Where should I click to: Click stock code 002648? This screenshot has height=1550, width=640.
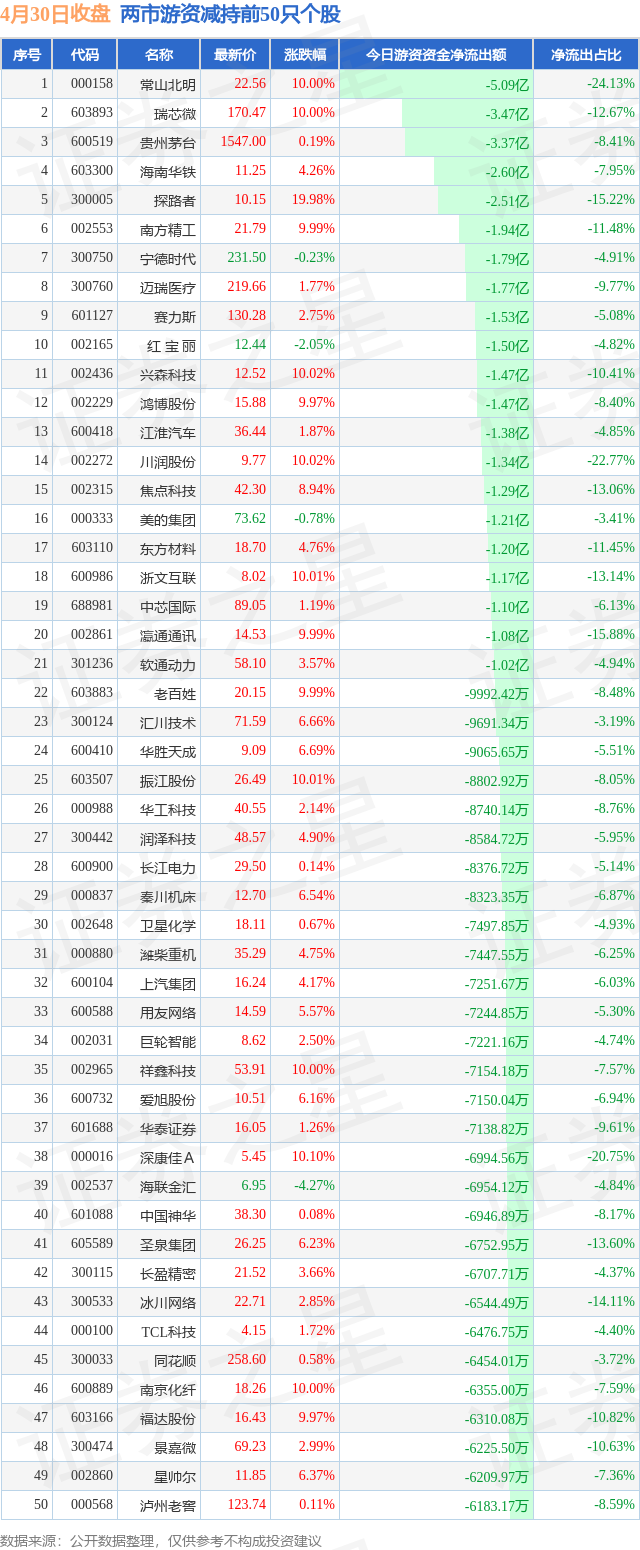tap(92, 925)
